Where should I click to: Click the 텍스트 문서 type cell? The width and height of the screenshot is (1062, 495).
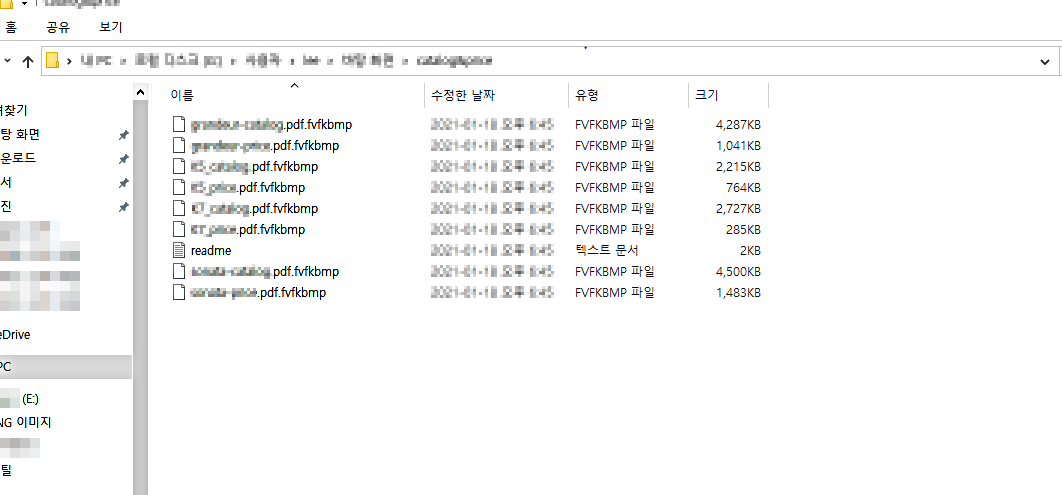[607, 251]
